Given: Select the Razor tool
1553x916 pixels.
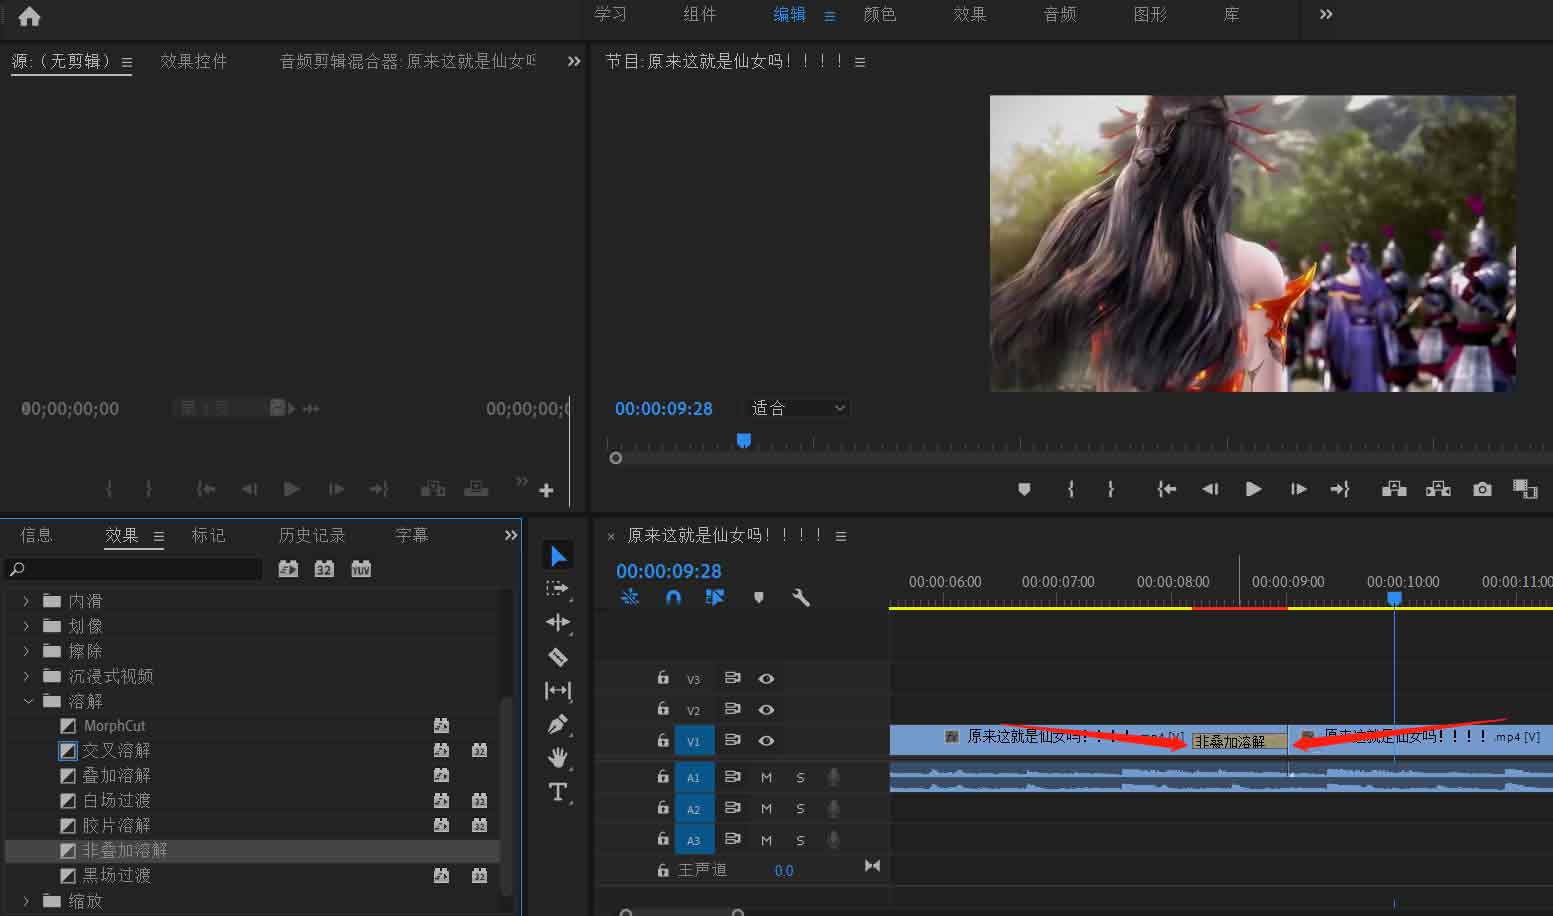Looking at the screenshot, I should [x=558, y=656].
